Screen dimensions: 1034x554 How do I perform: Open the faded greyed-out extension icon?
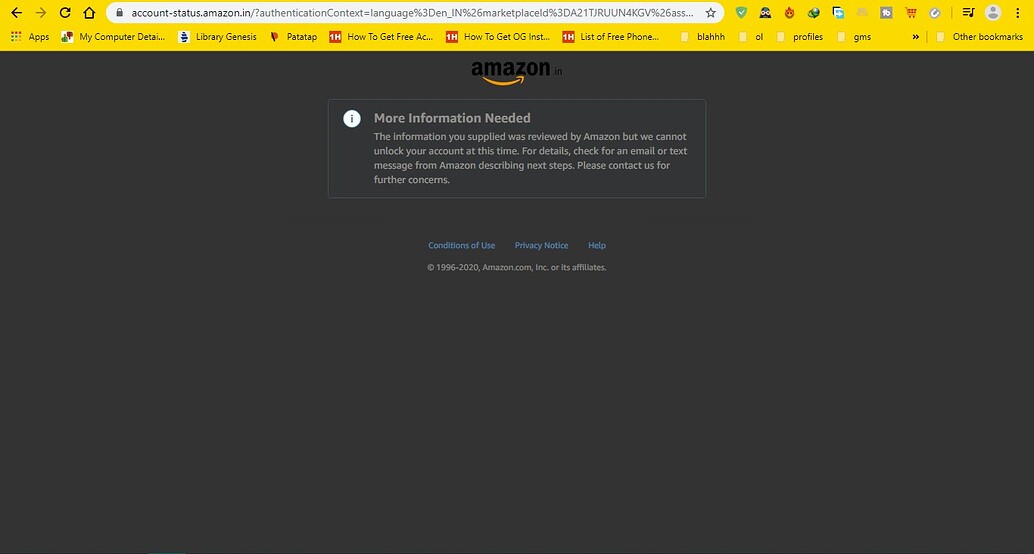862,13
